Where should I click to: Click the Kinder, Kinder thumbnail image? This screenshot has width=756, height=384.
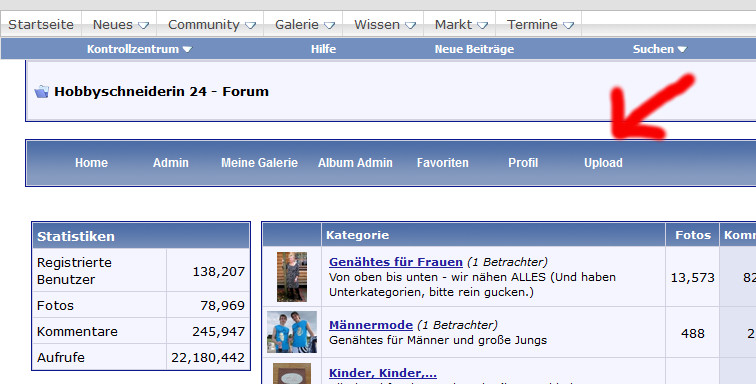coord(292,374)
